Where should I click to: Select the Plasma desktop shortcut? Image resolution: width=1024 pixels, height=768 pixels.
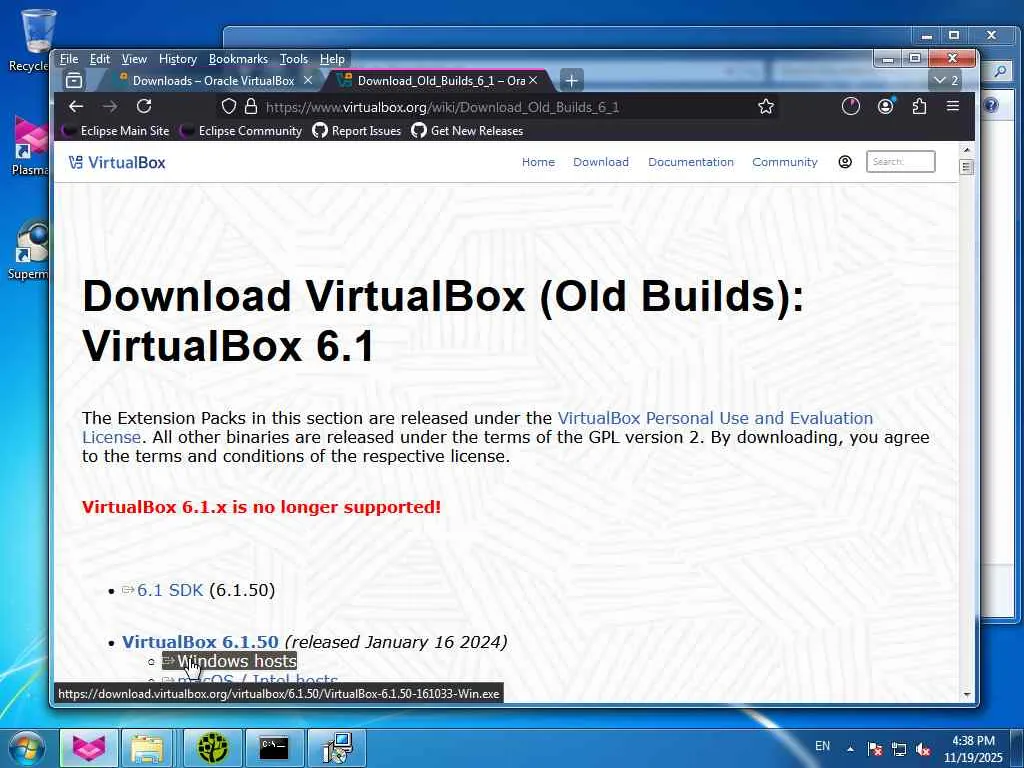pos(30,145)
